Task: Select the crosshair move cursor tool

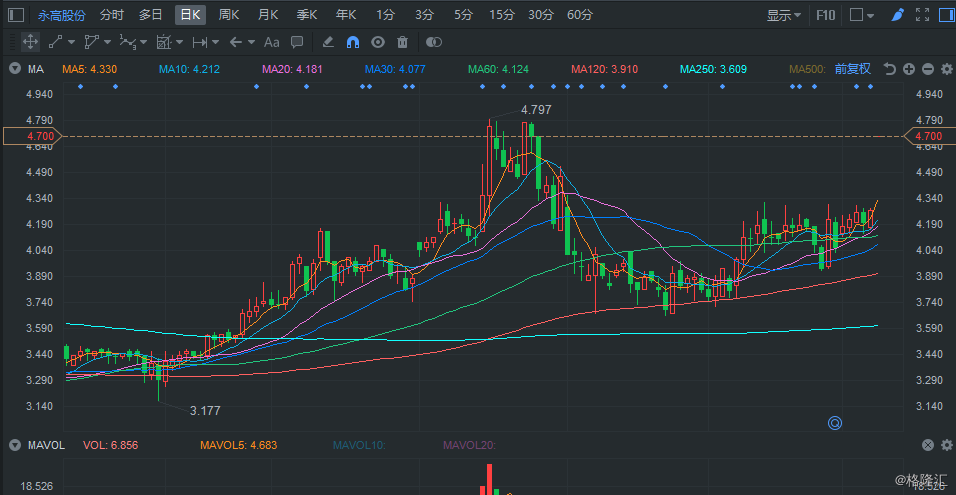Action: [30, 42]
